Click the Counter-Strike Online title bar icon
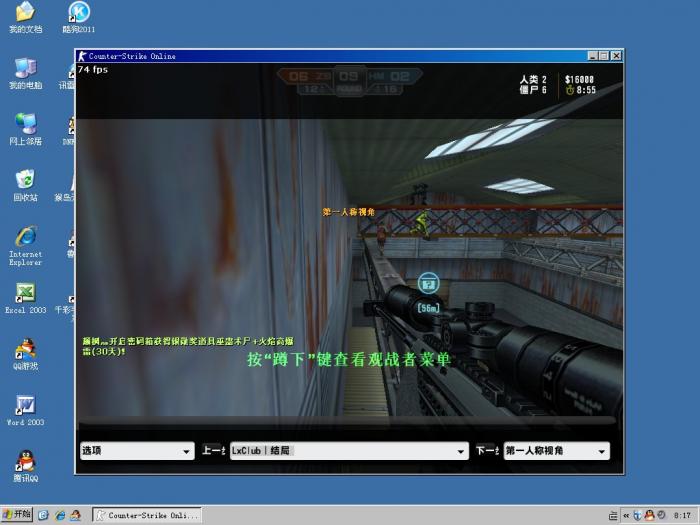This screenshot has width=700, height=525. point(82,56)
